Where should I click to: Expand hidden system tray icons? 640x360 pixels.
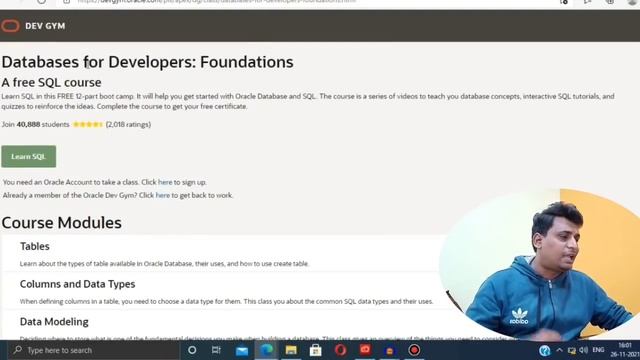pyautogui.click(x=559, y=350)
